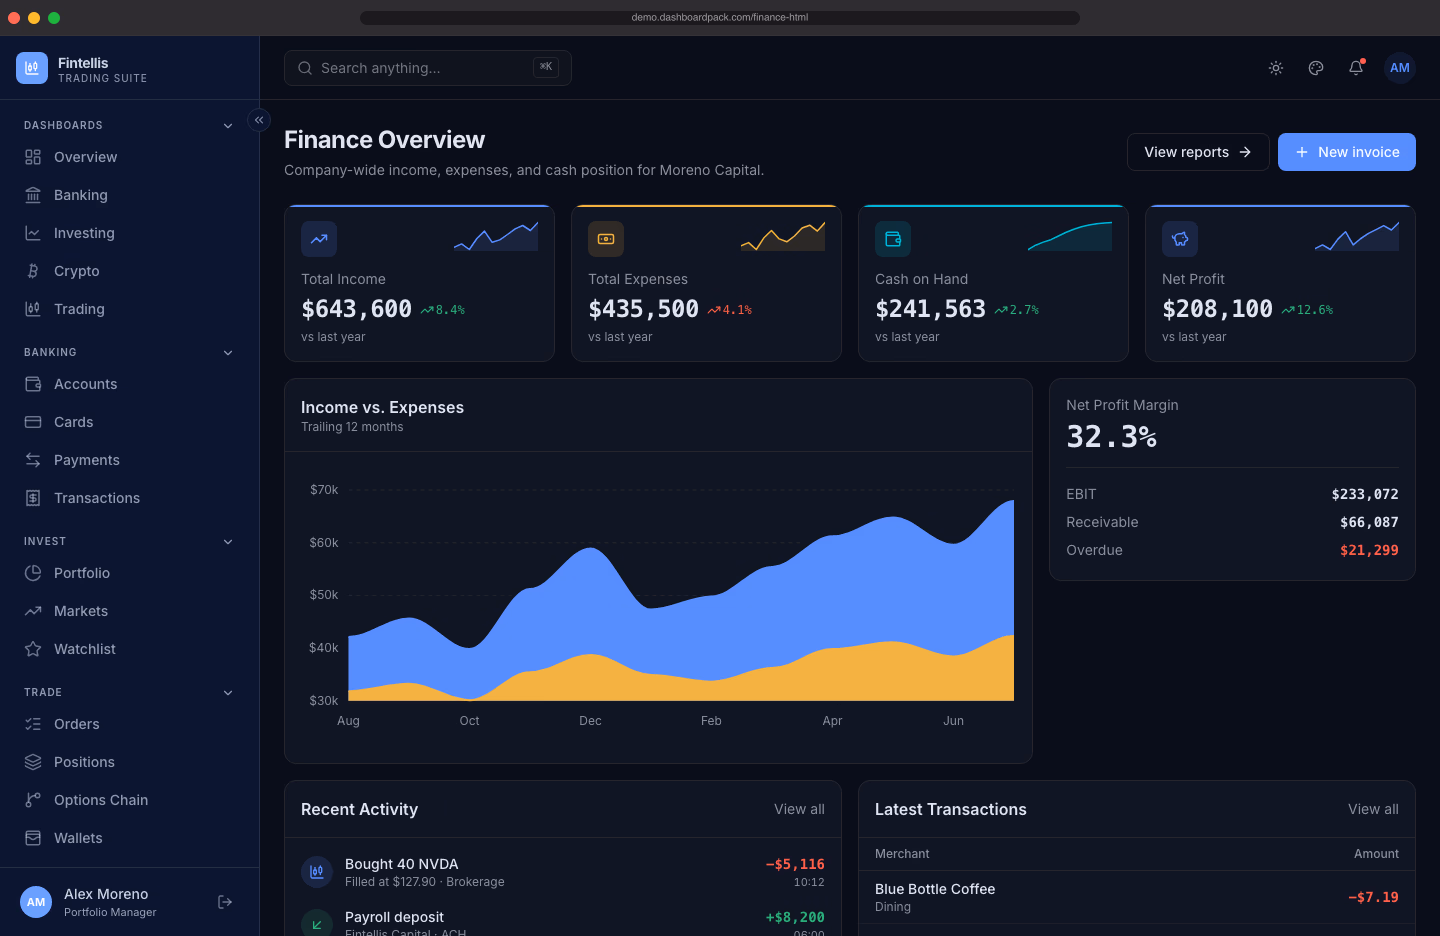Click the Cash on Hand wallet icon
1440x936 pixels.
coord(893,239)
